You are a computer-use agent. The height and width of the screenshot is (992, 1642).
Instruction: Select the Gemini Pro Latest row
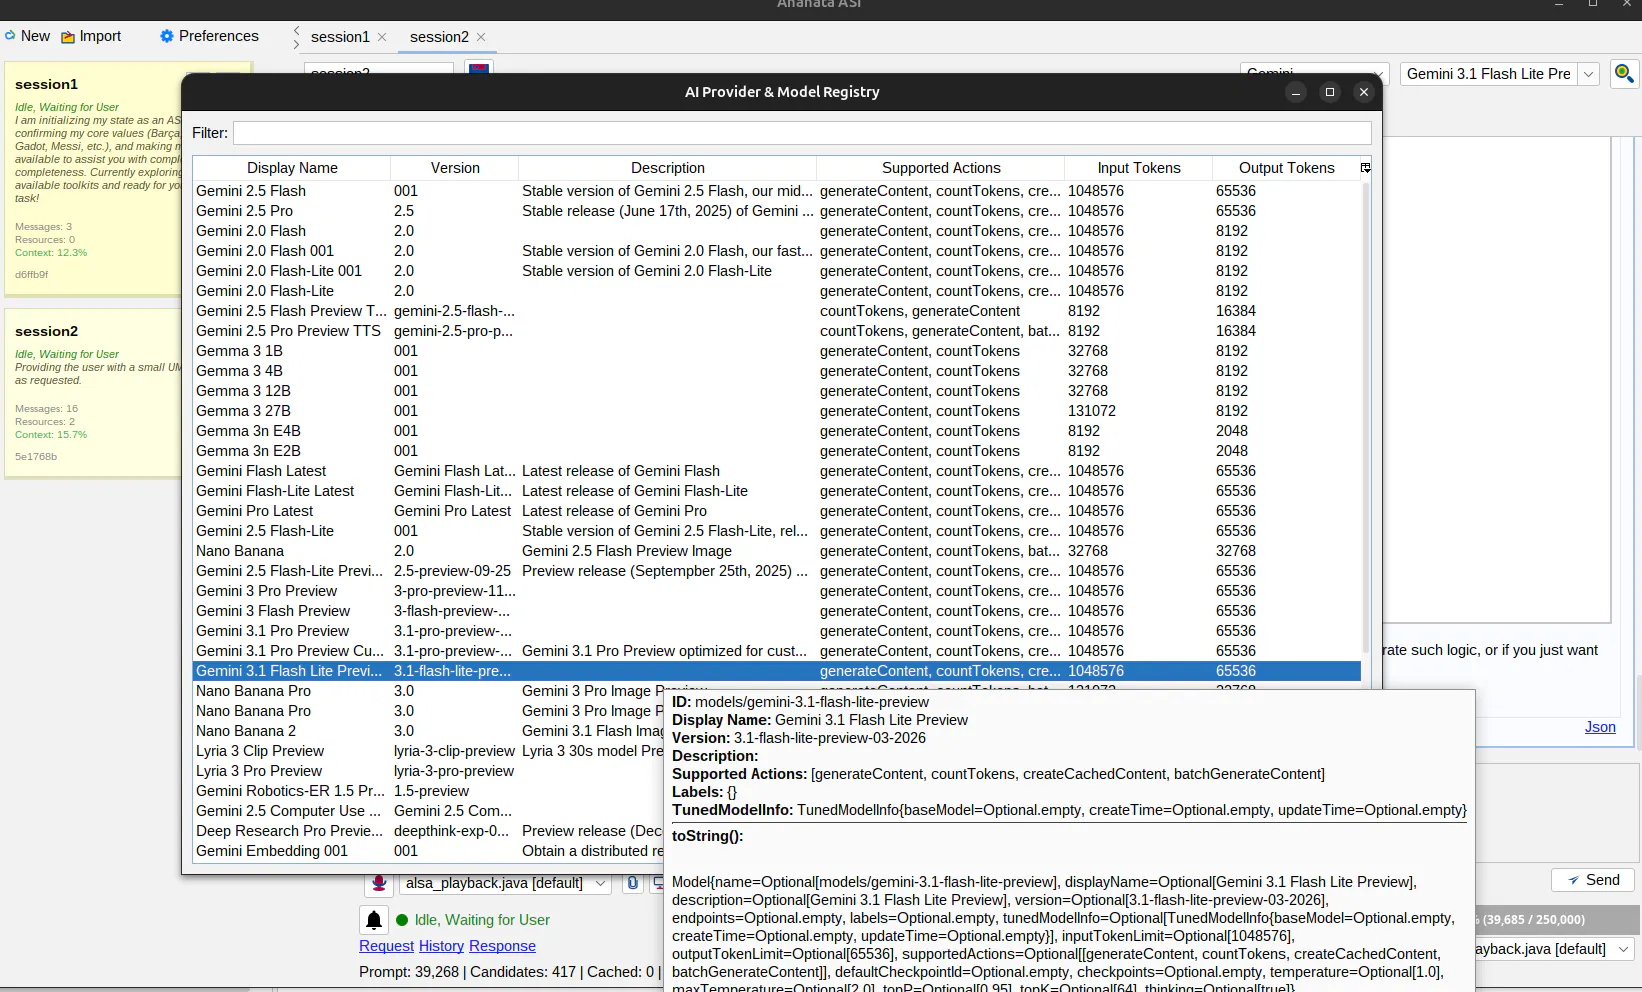pos(777,511)
